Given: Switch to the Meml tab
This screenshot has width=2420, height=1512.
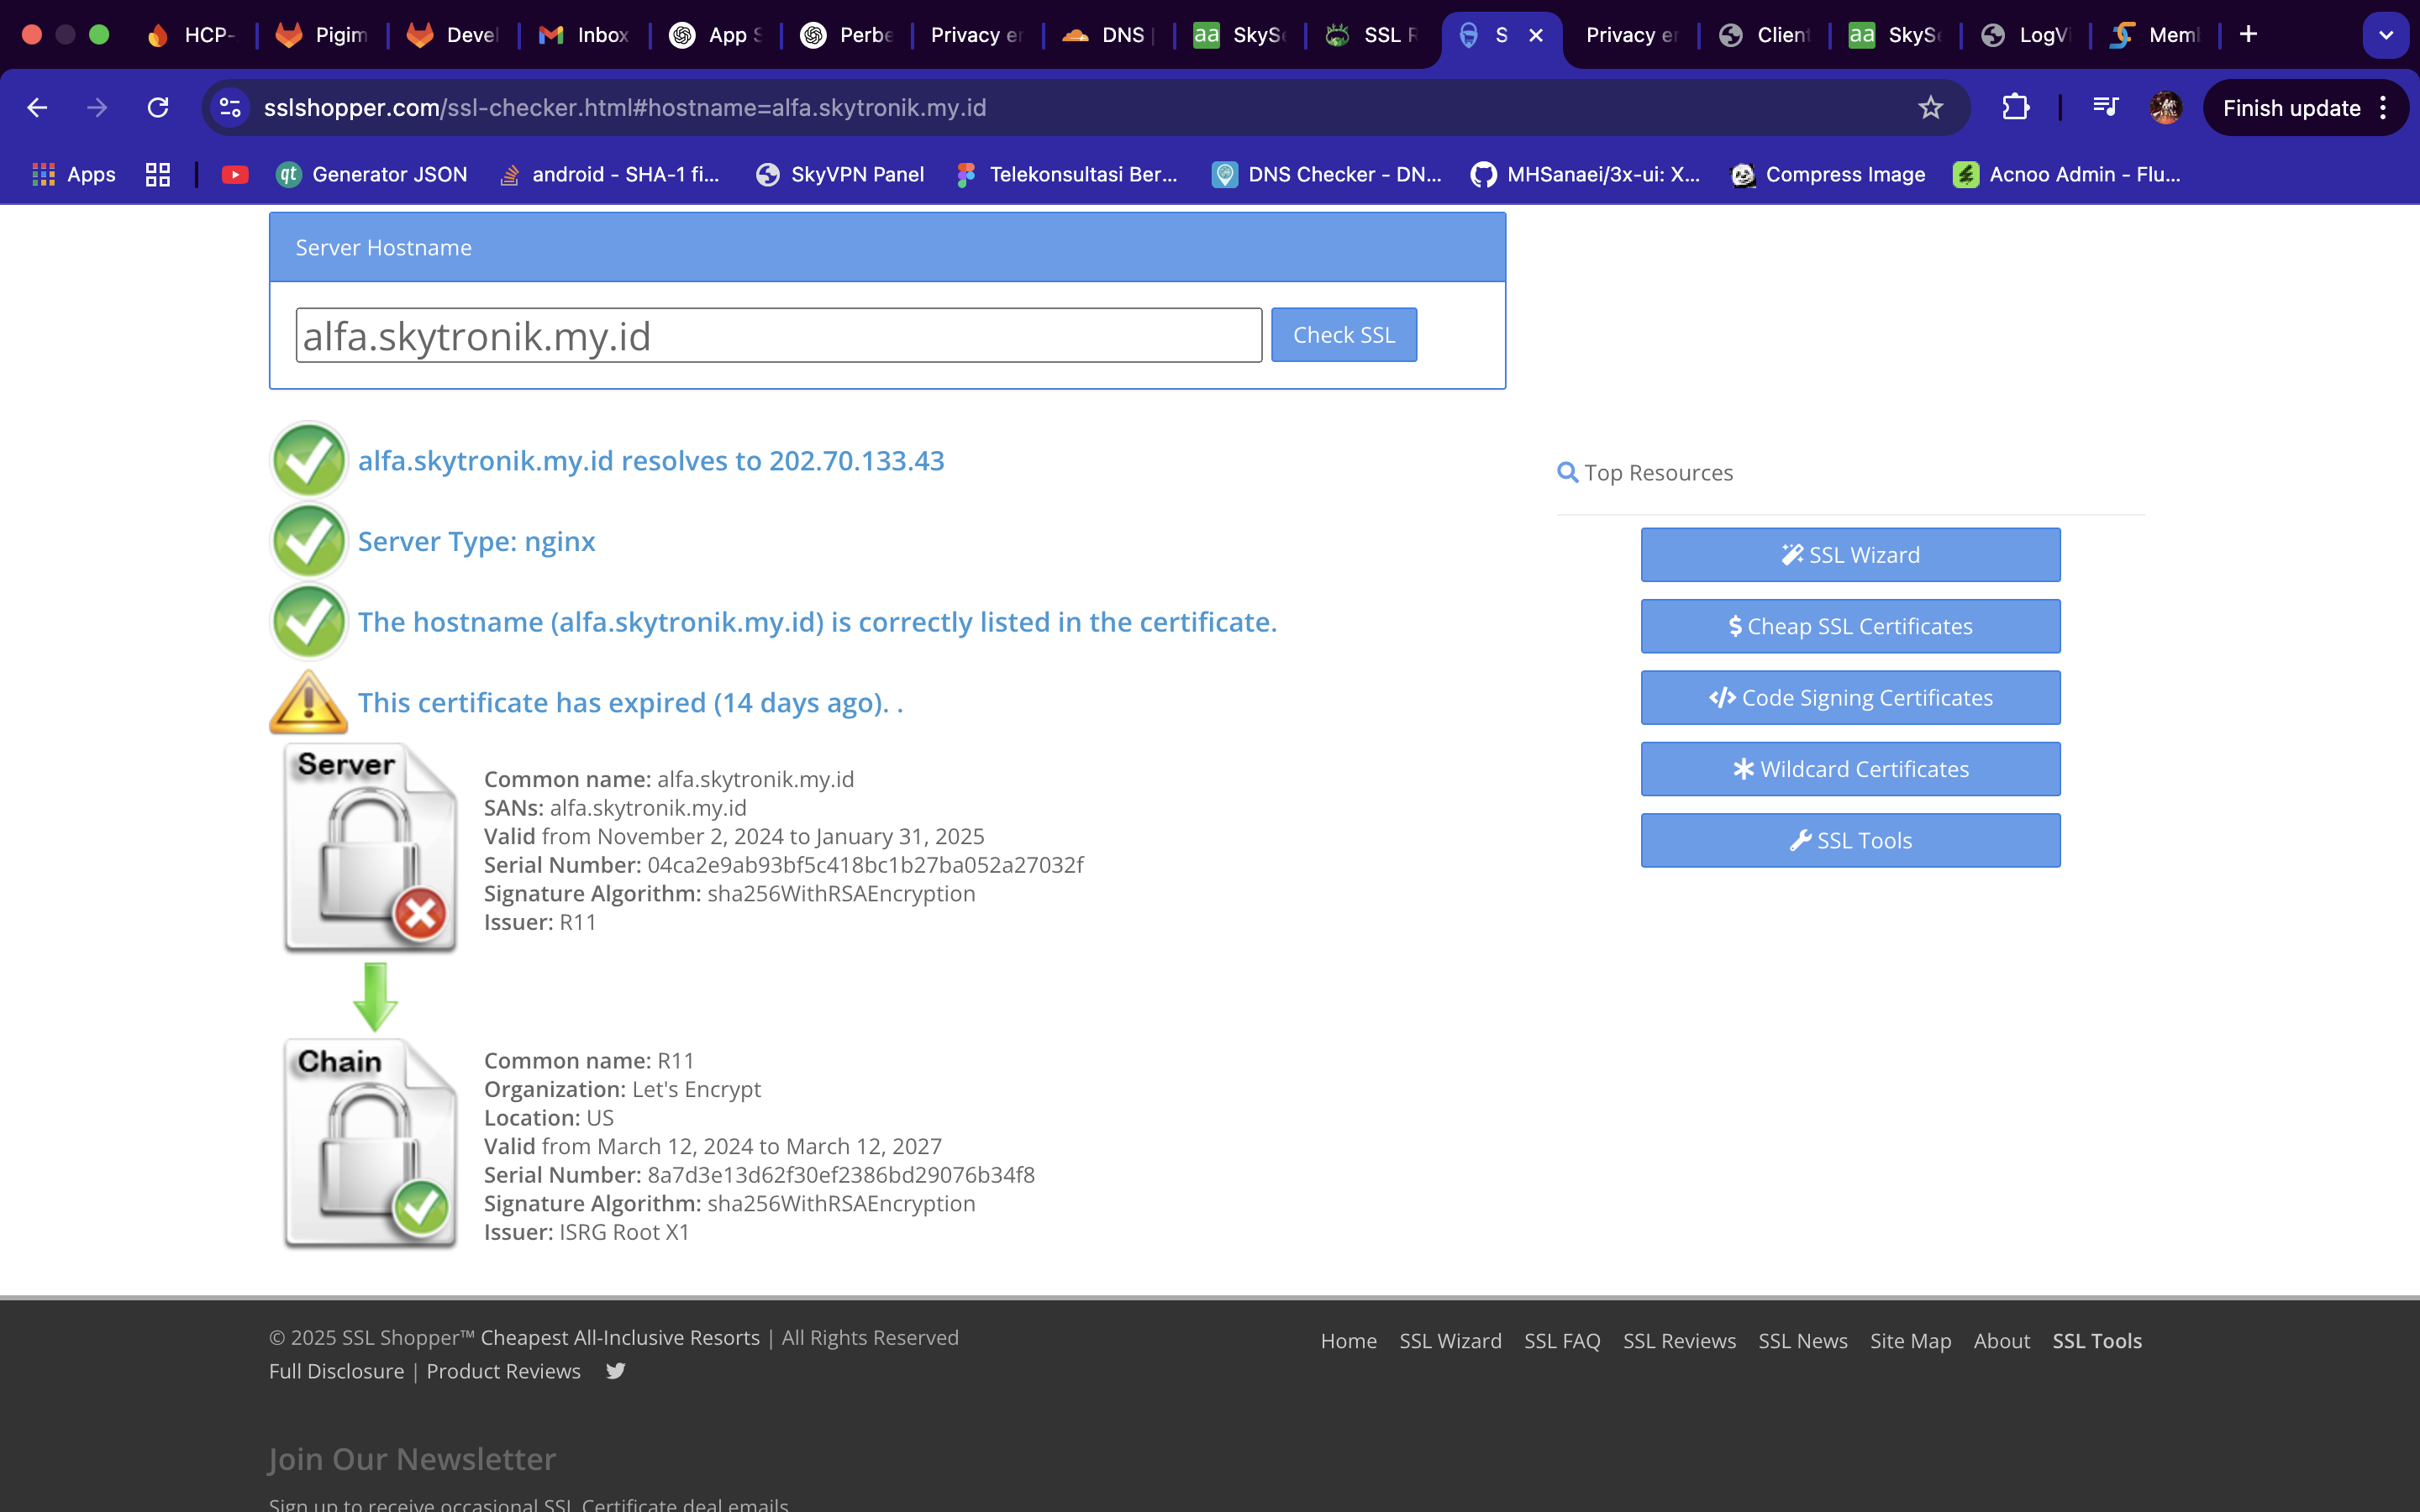Looking at the screenshot, I should click(x=2157, y=35).
